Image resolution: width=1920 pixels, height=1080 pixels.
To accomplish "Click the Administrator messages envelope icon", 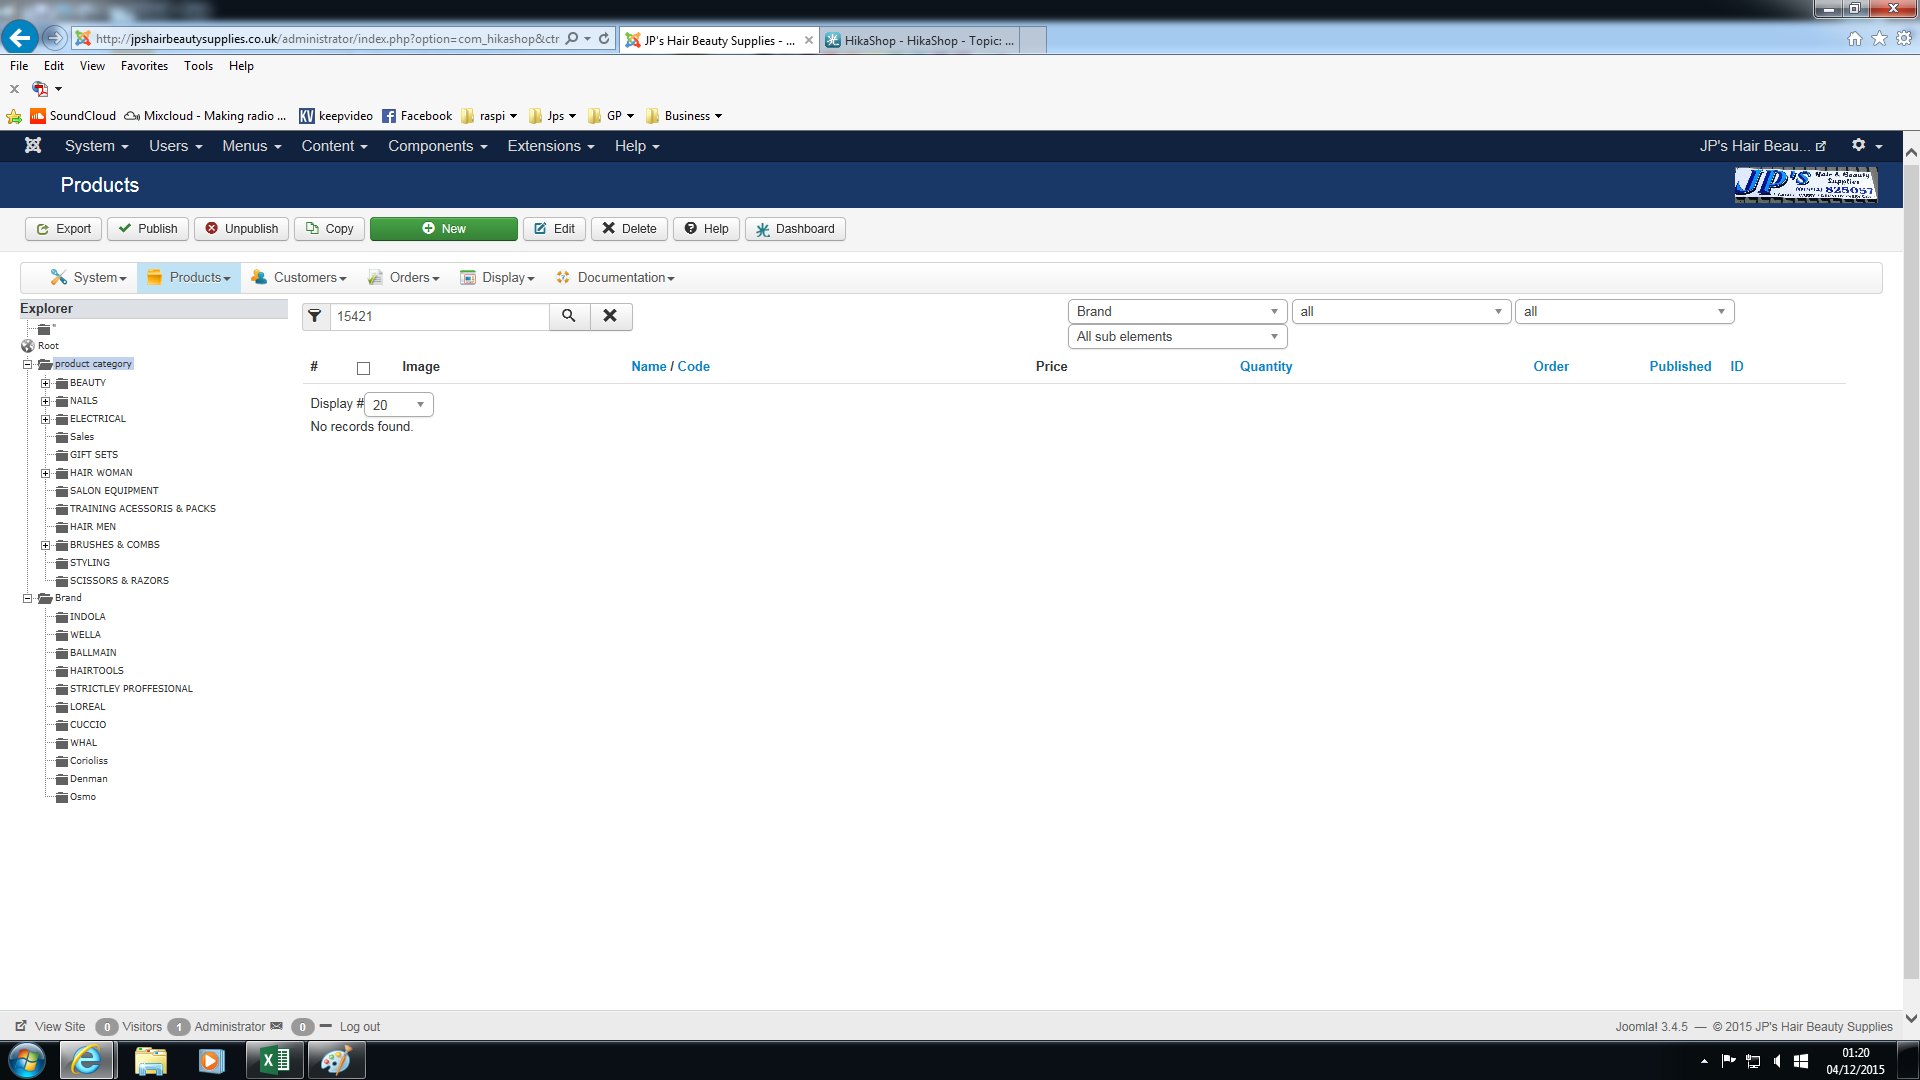I will point(277,1026).
